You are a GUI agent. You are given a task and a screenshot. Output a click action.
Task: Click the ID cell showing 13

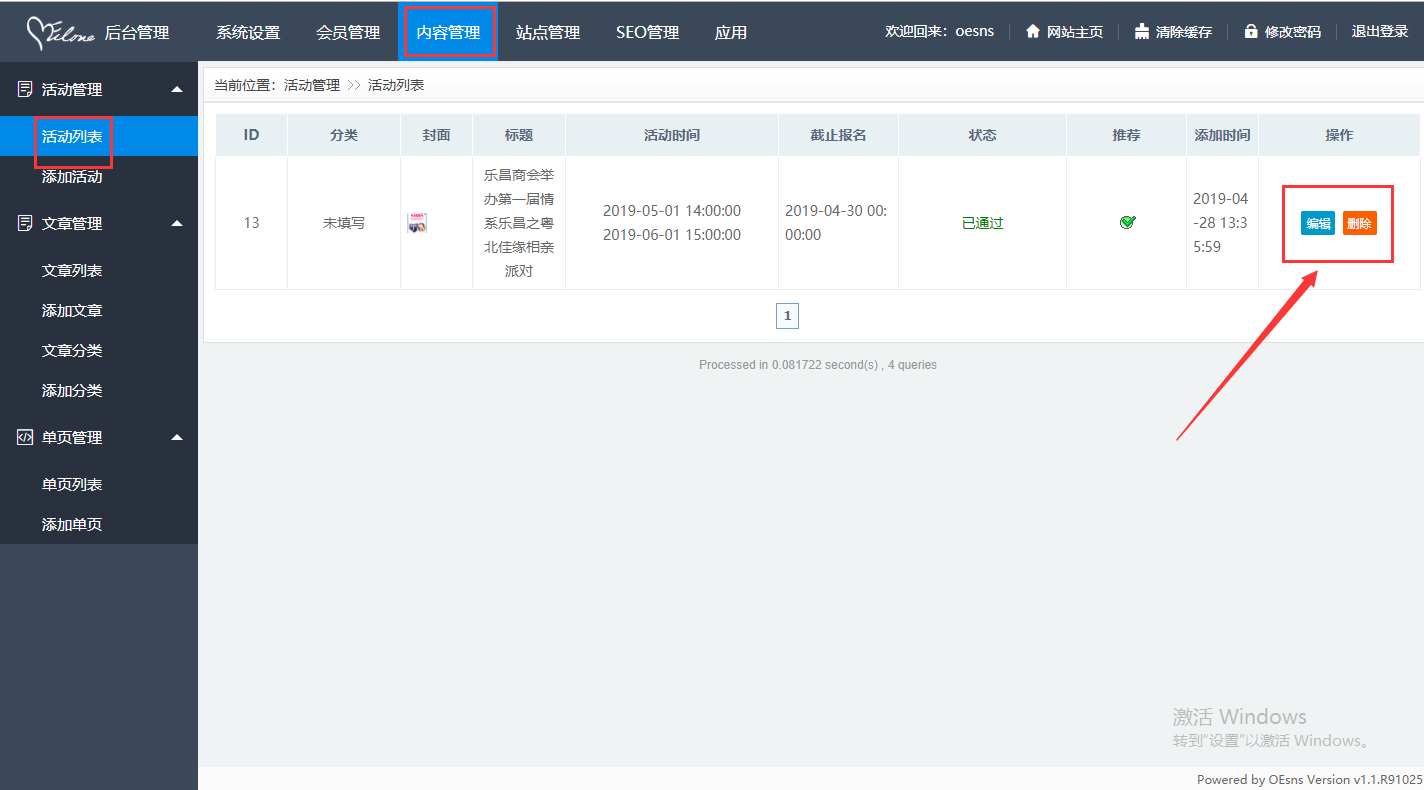(x=251, y=223)
